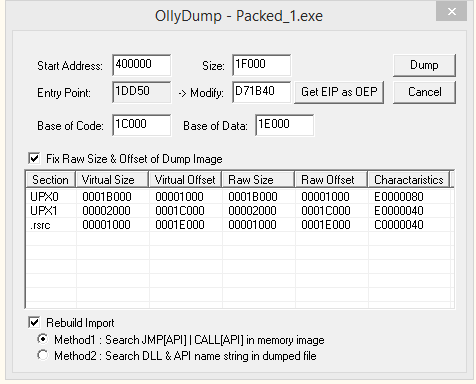
Task: Click the Raw Offset column header
Action: click(x=331, y=180)
